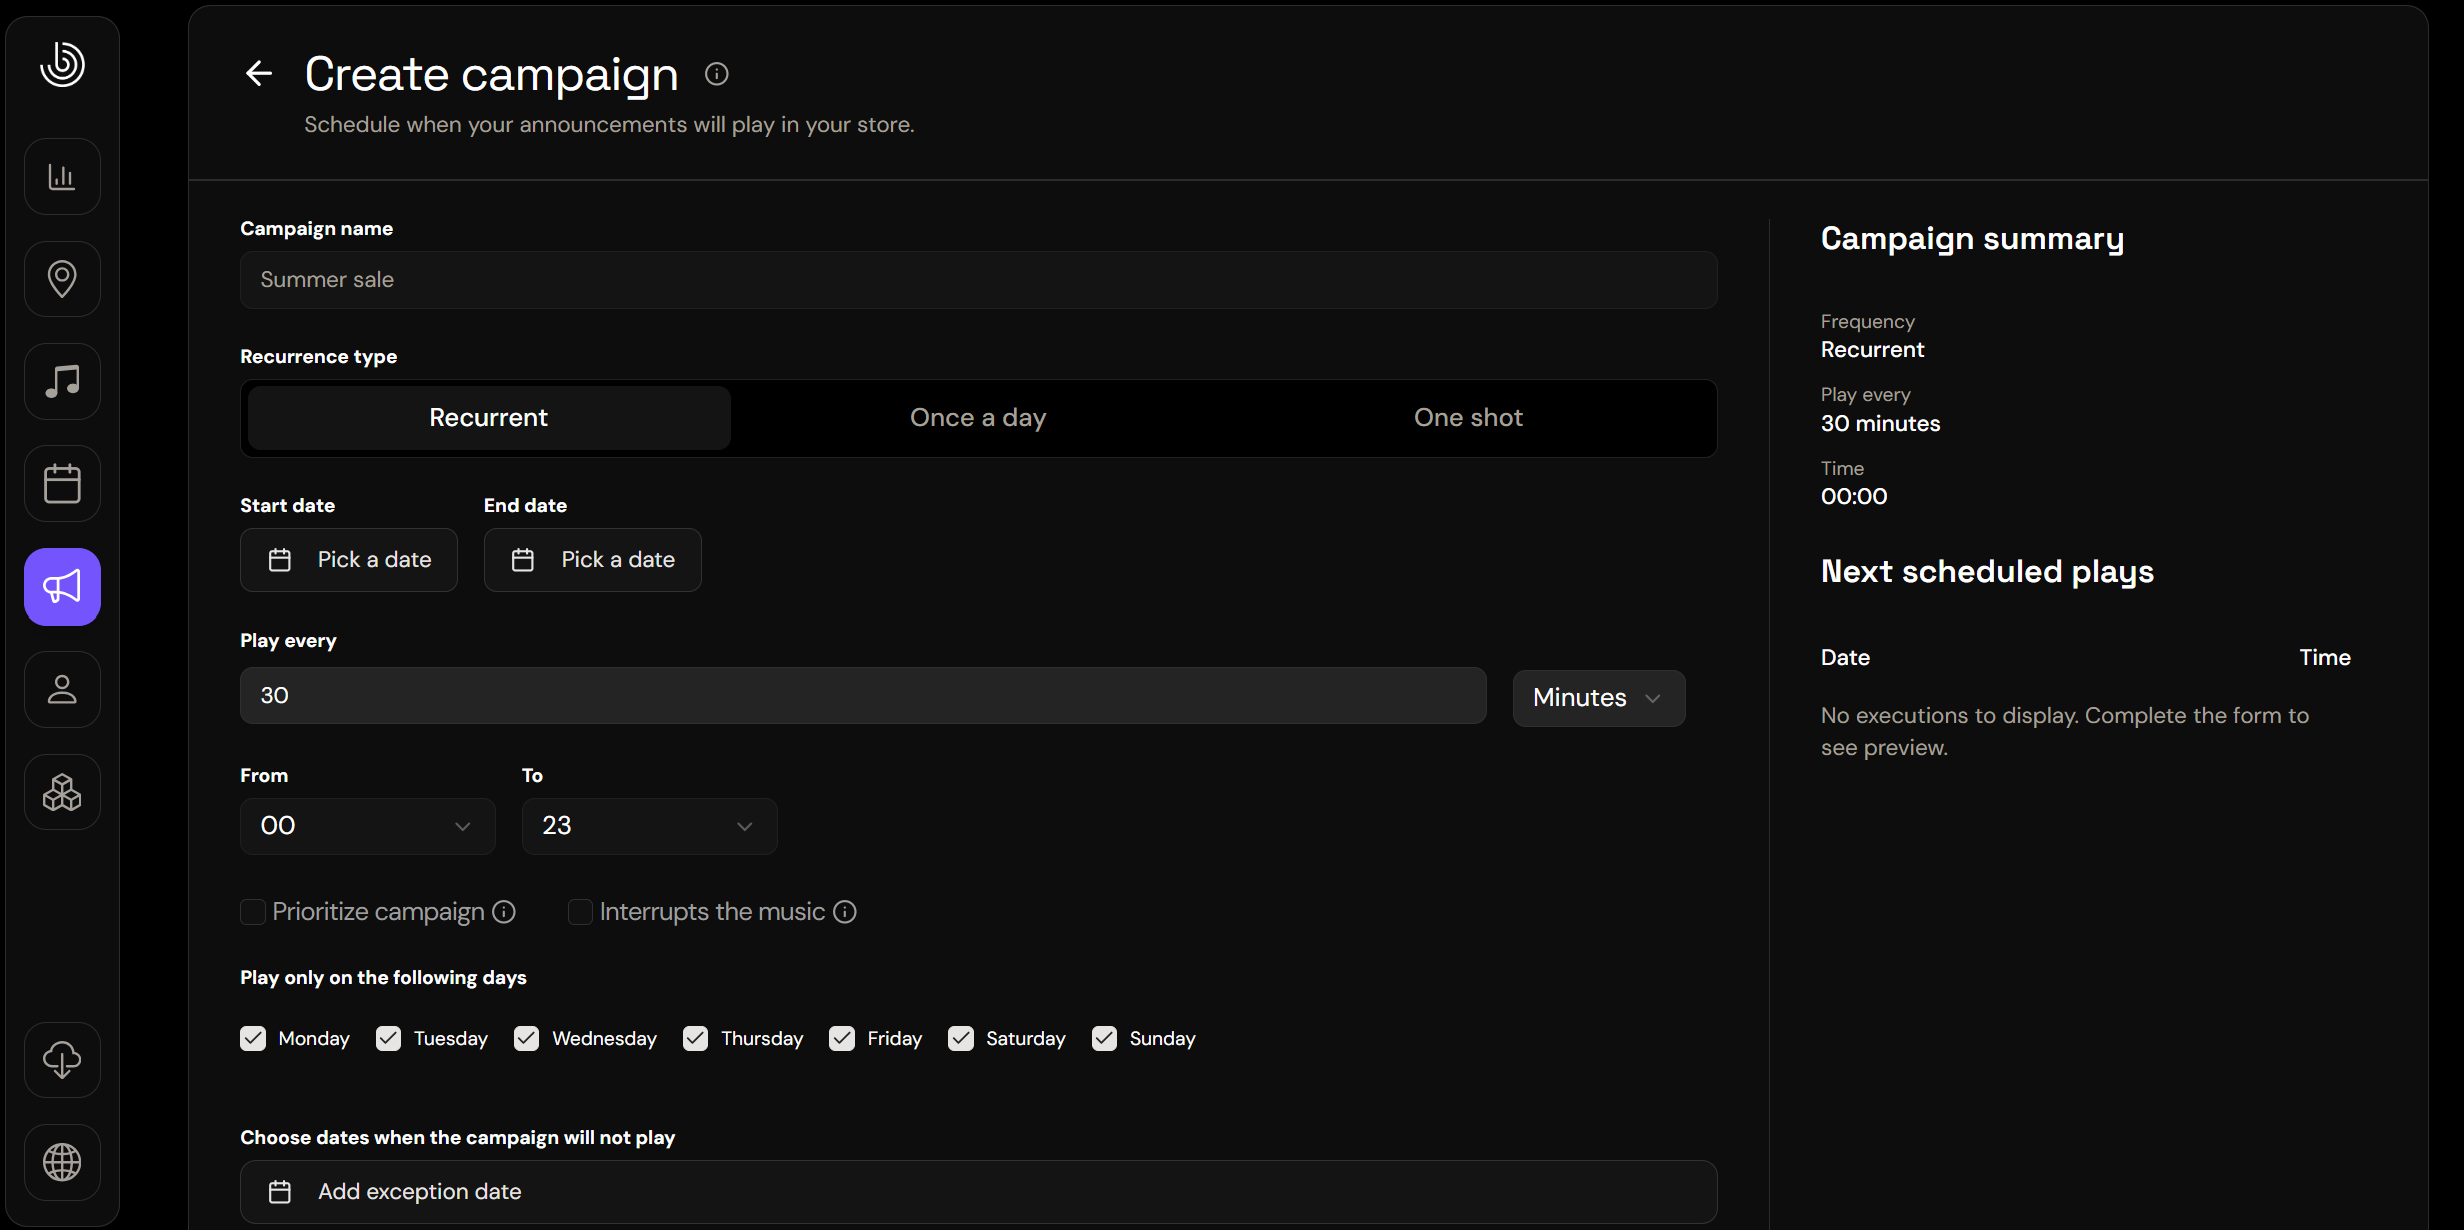This screenshot has height=1230, width=2464.
Task: Click the Campaign name input field
Action: point(978,280)
